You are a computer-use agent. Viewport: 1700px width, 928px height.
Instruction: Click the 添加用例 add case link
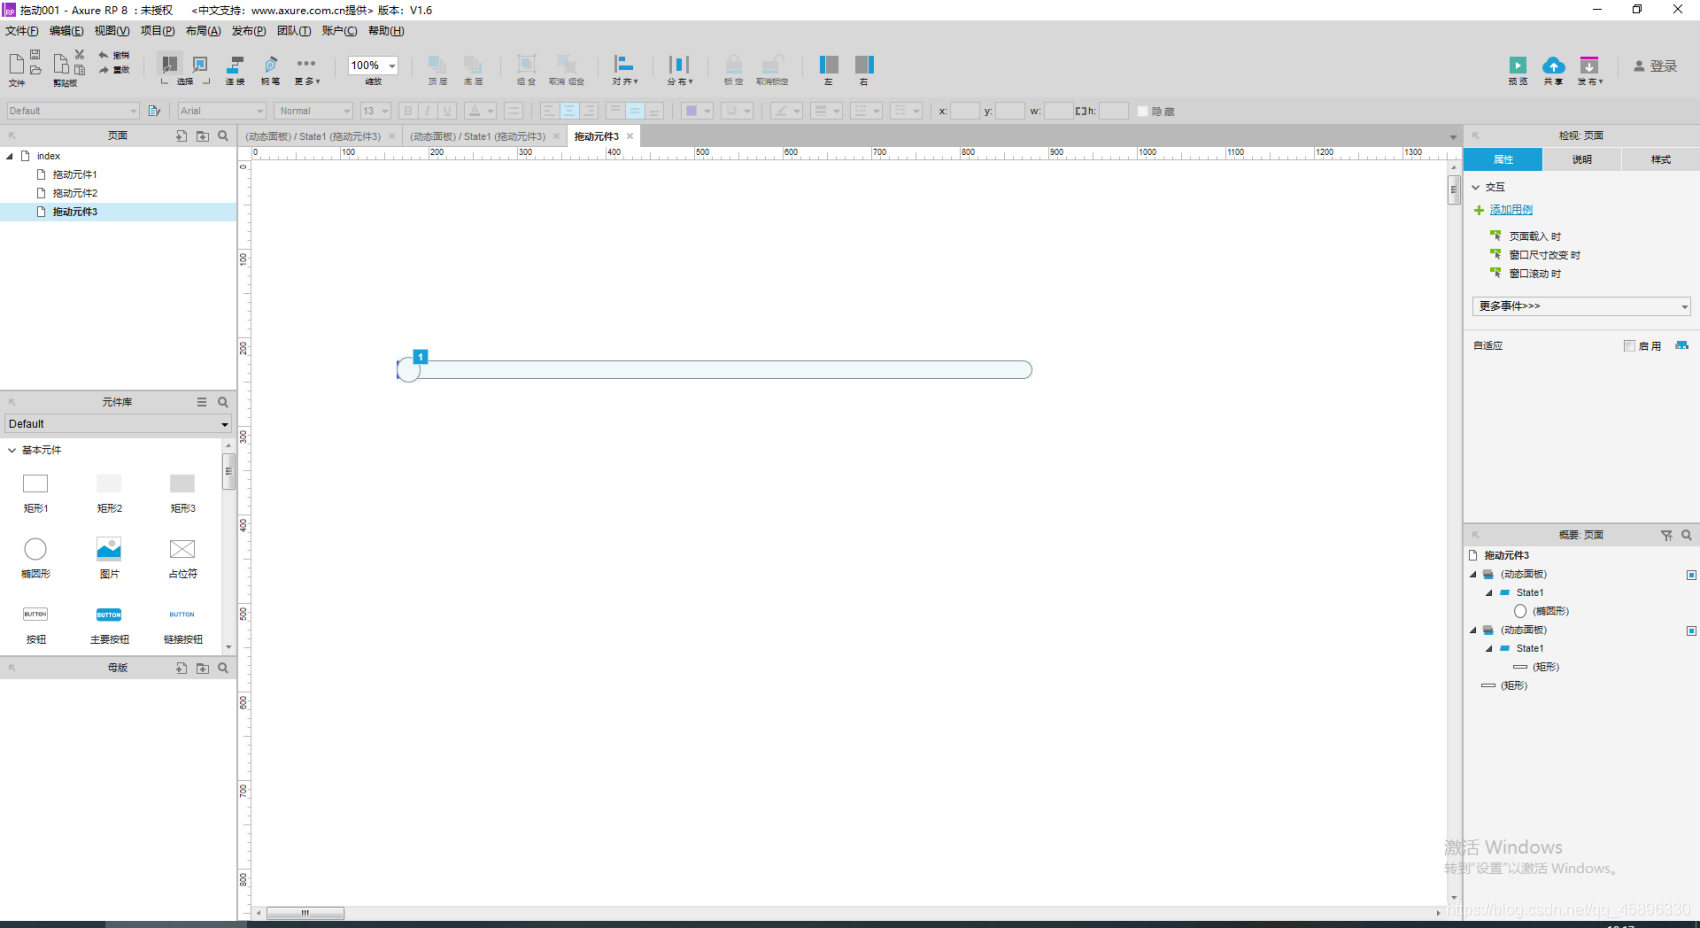1511,210
